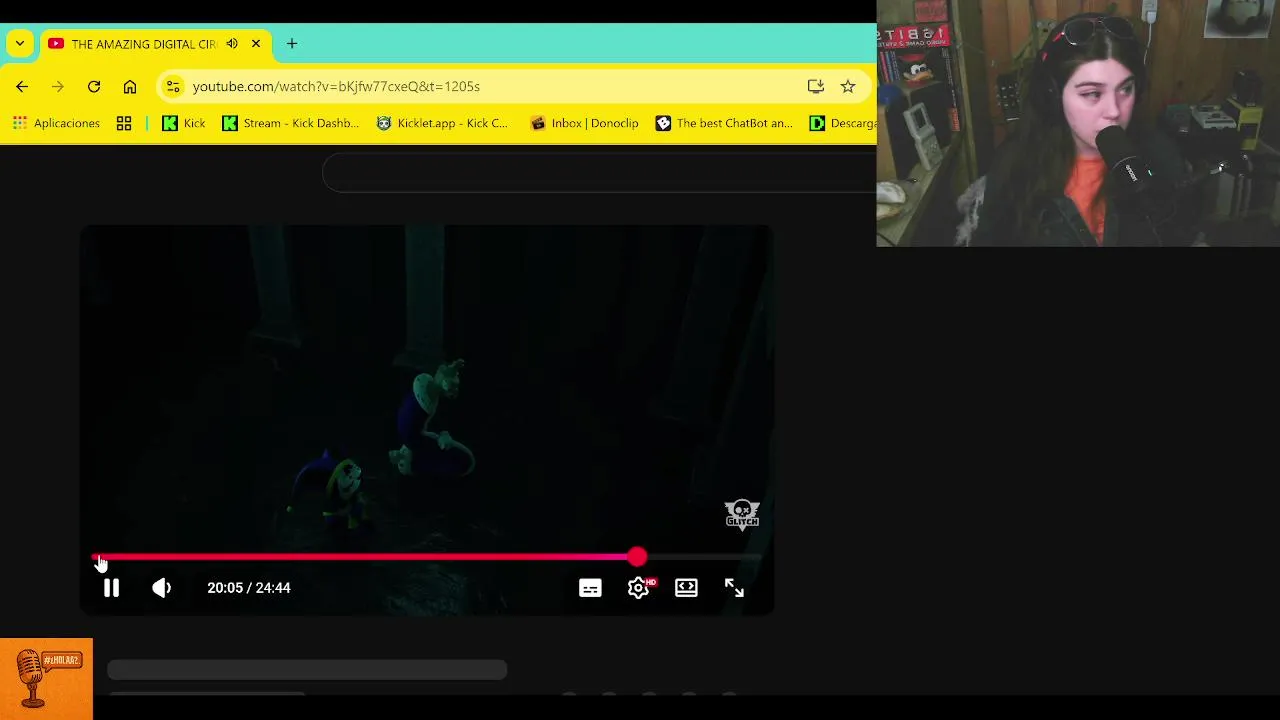Click the tab groups grid icon

click(x=124, y=123)
